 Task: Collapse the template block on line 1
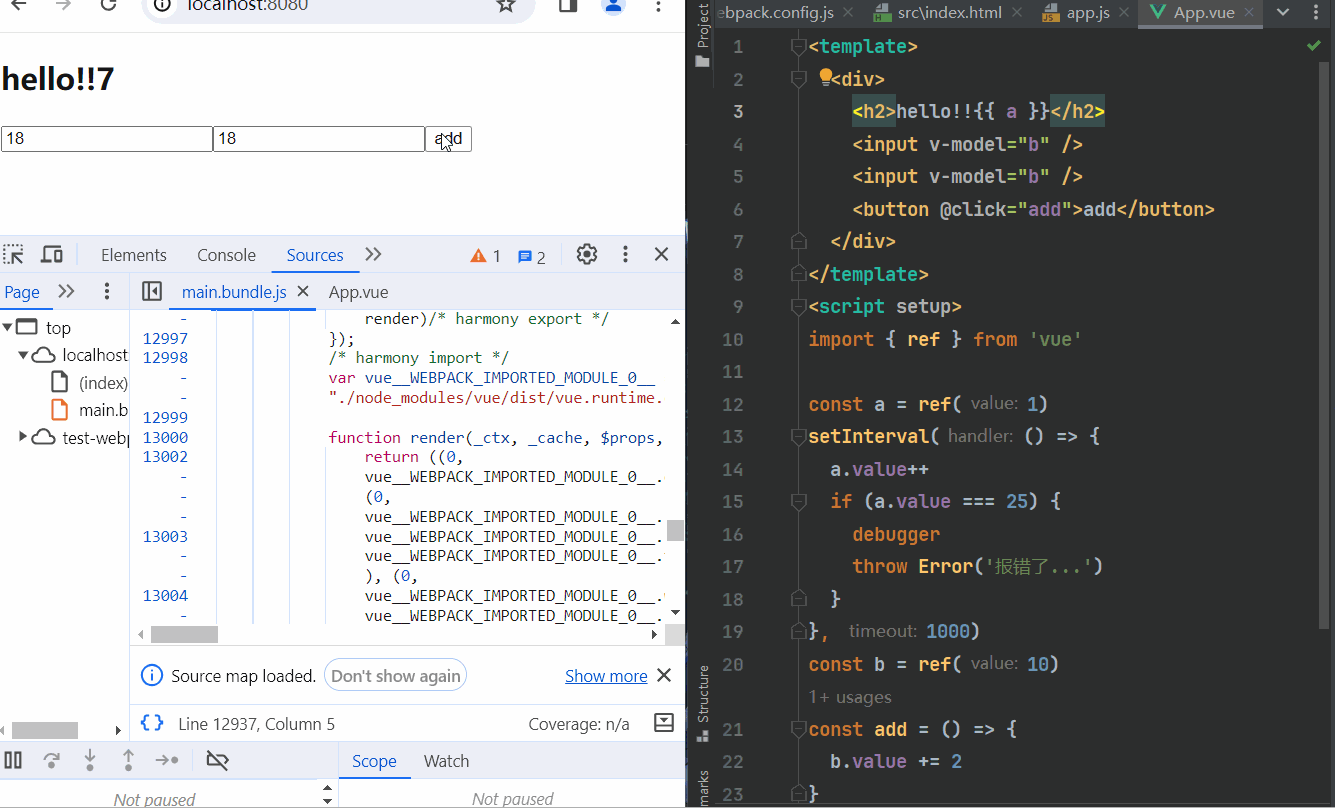[x=798, y=46]
